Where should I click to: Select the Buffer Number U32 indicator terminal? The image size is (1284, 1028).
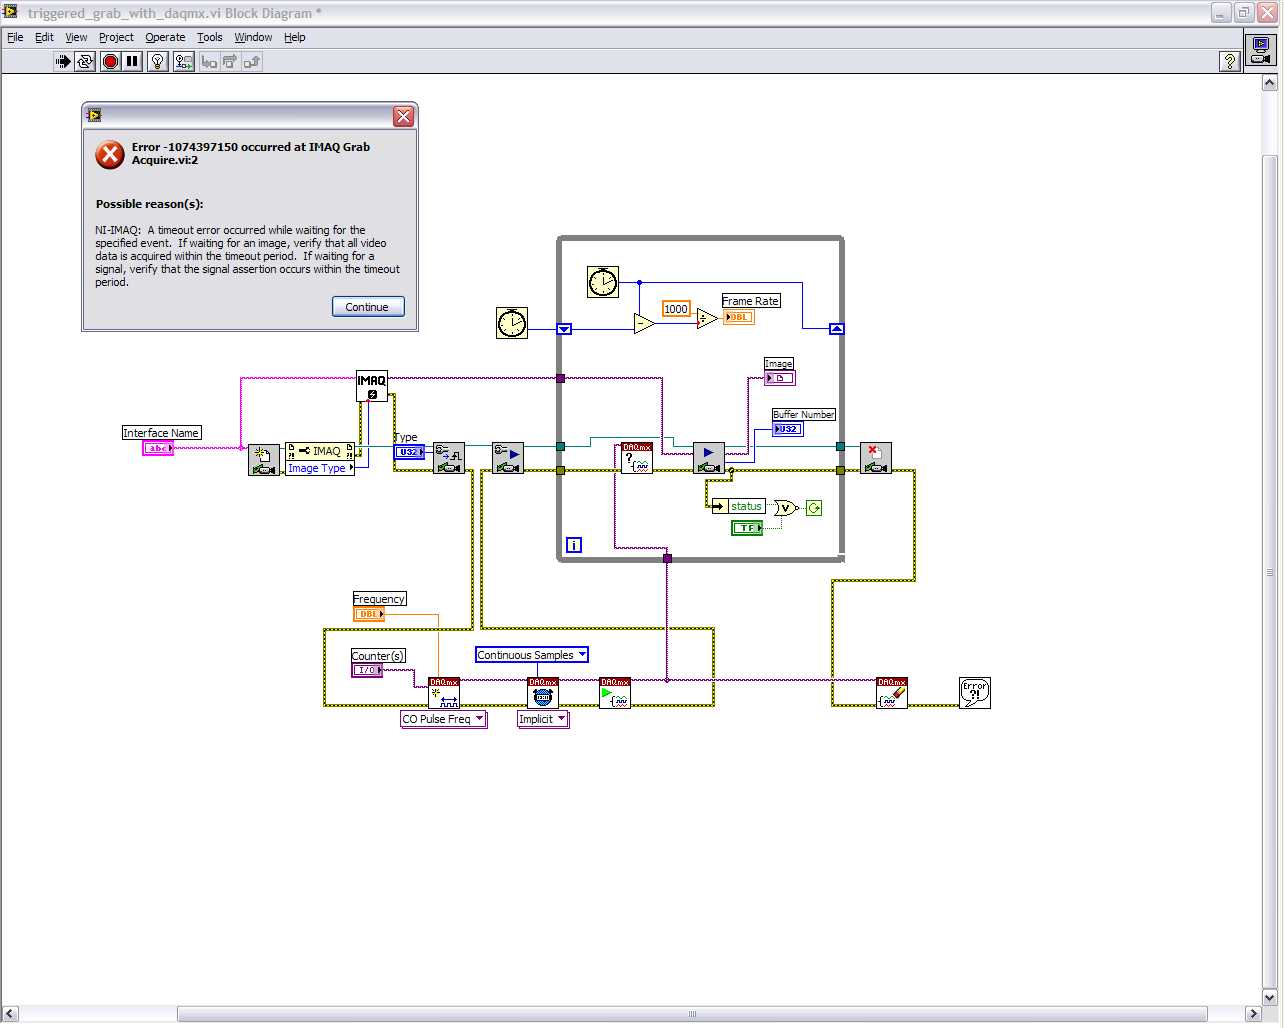coord(788,429)
